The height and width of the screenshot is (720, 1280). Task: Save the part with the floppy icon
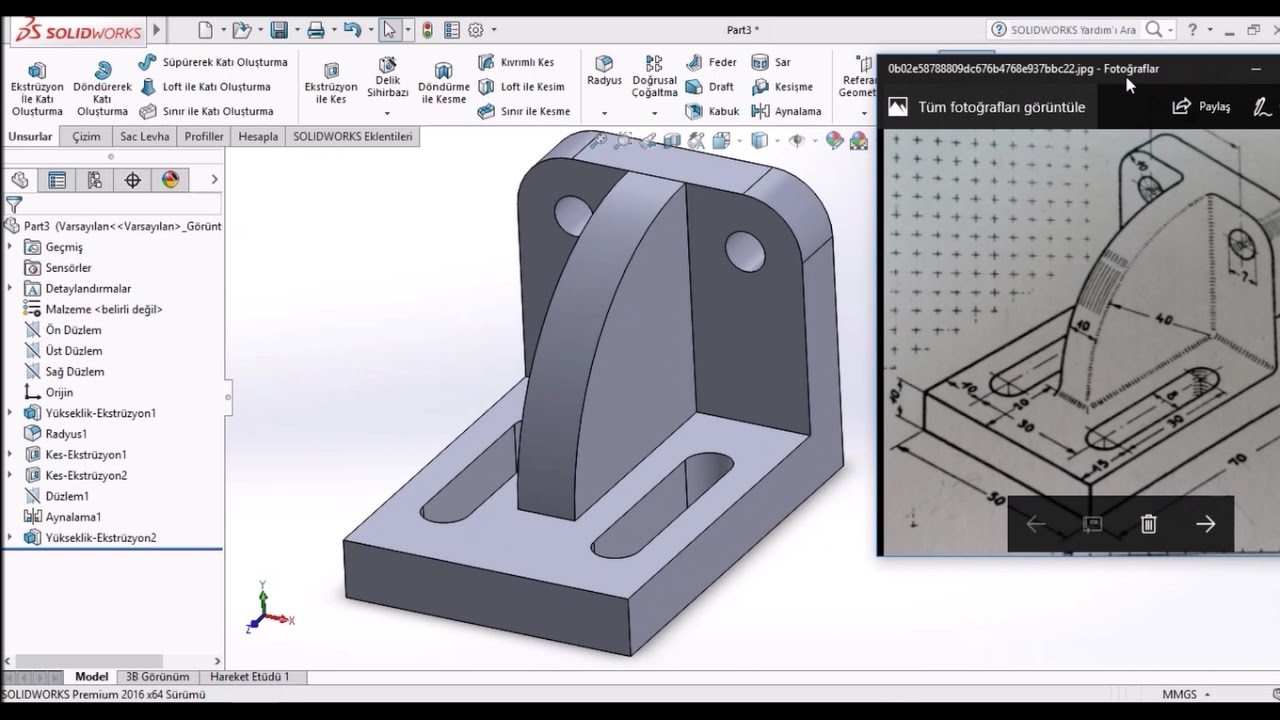pos(279,30)
